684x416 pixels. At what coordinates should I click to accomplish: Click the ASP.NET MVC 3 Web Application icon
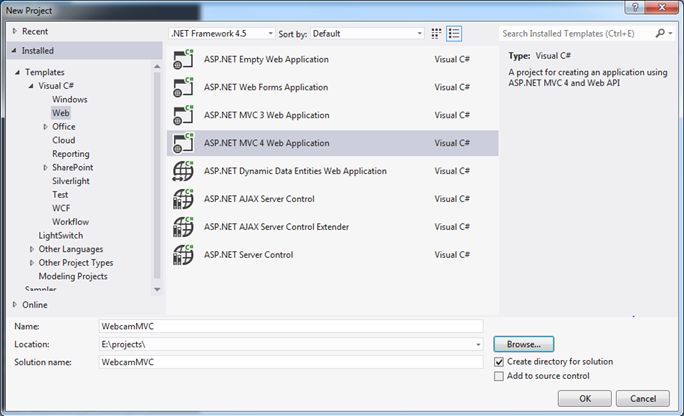point(183,115)
